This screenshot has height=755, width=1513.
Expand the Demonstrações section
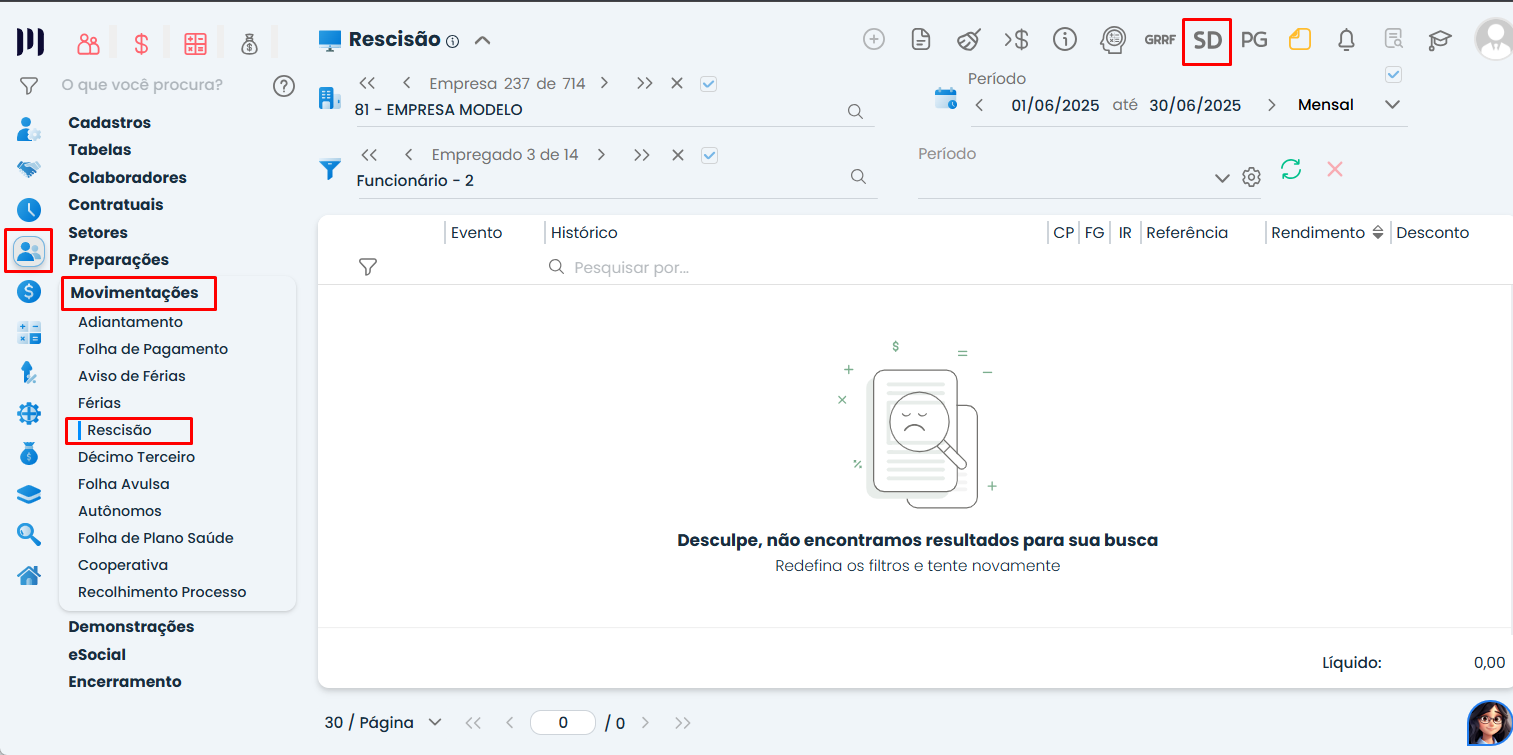[131, 627]
